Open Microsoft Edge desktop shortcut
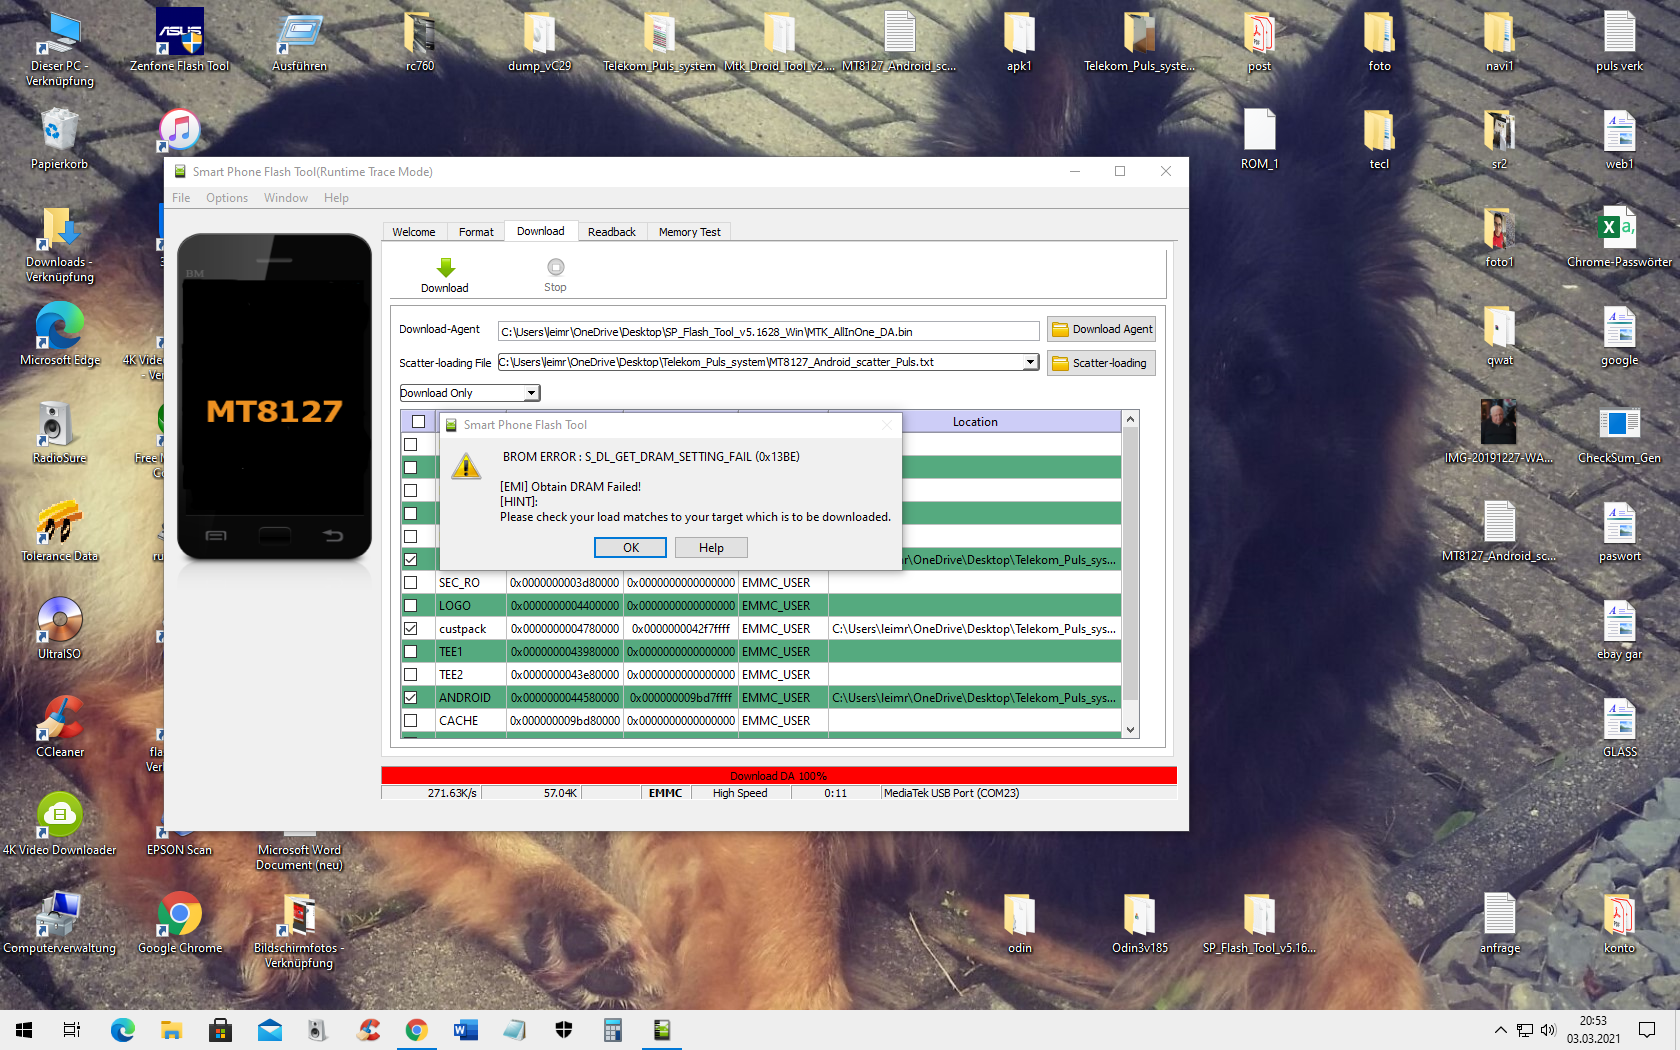The width and height of the screenshot is (1680, 1050). tap(60, 335)
